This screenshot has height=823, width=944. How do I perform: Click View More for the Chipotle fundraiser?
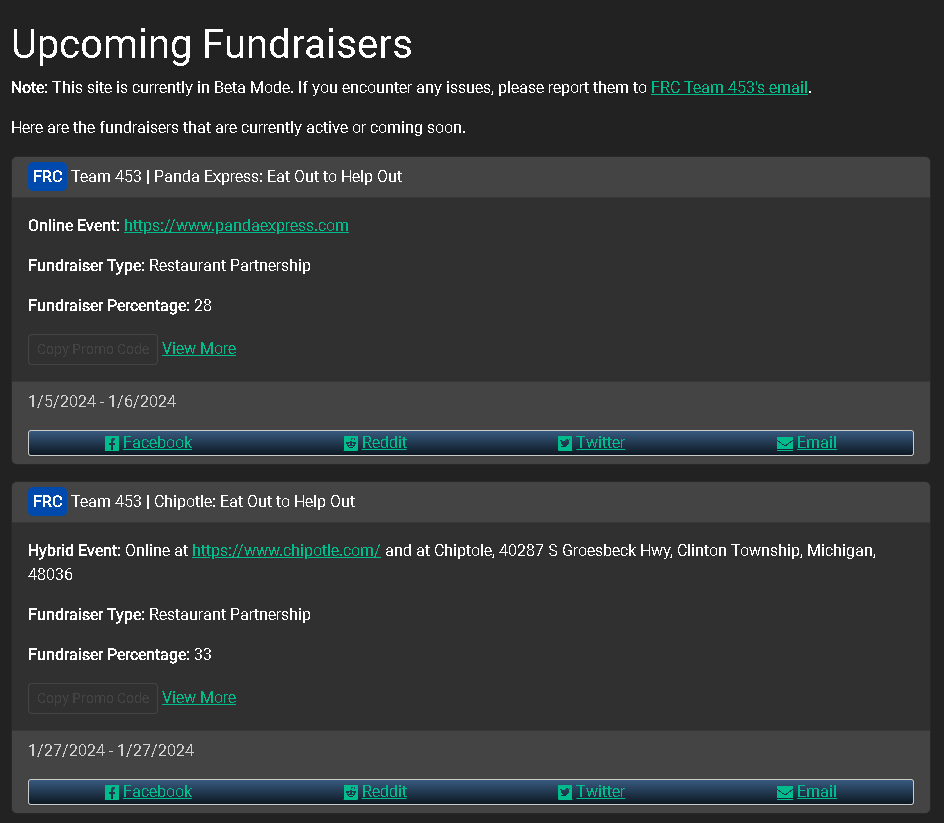tap(199, 698)
